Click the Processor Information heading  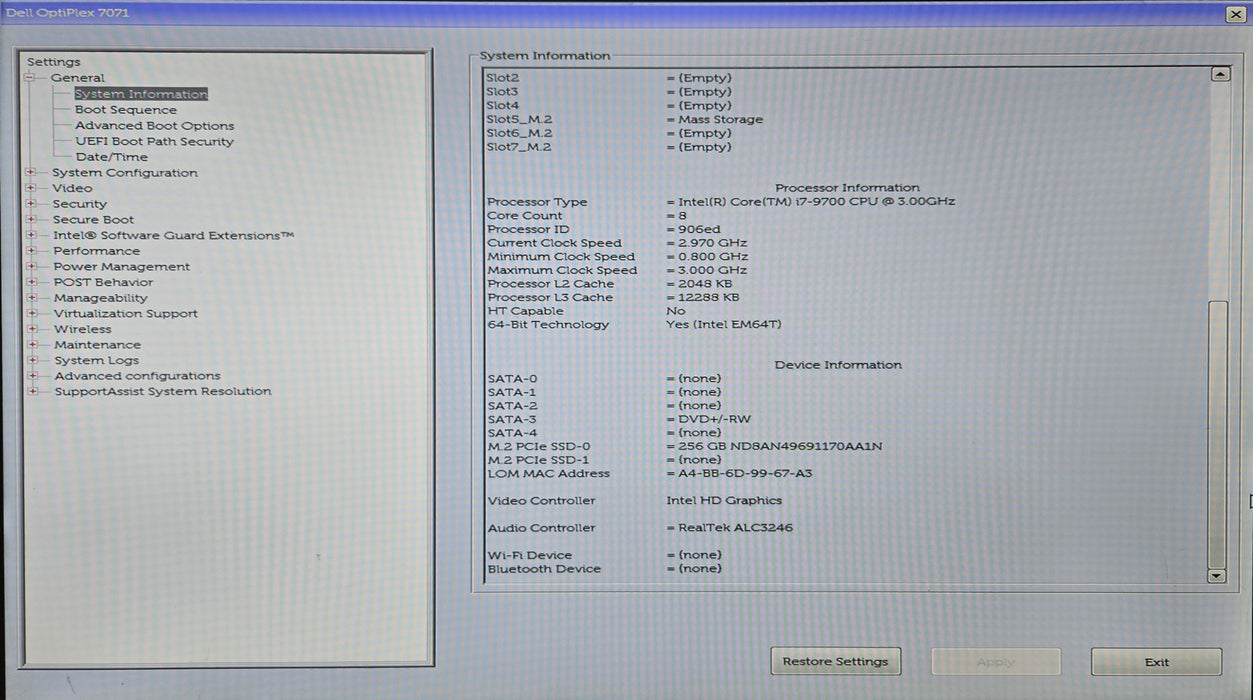[x=847, y=188]
